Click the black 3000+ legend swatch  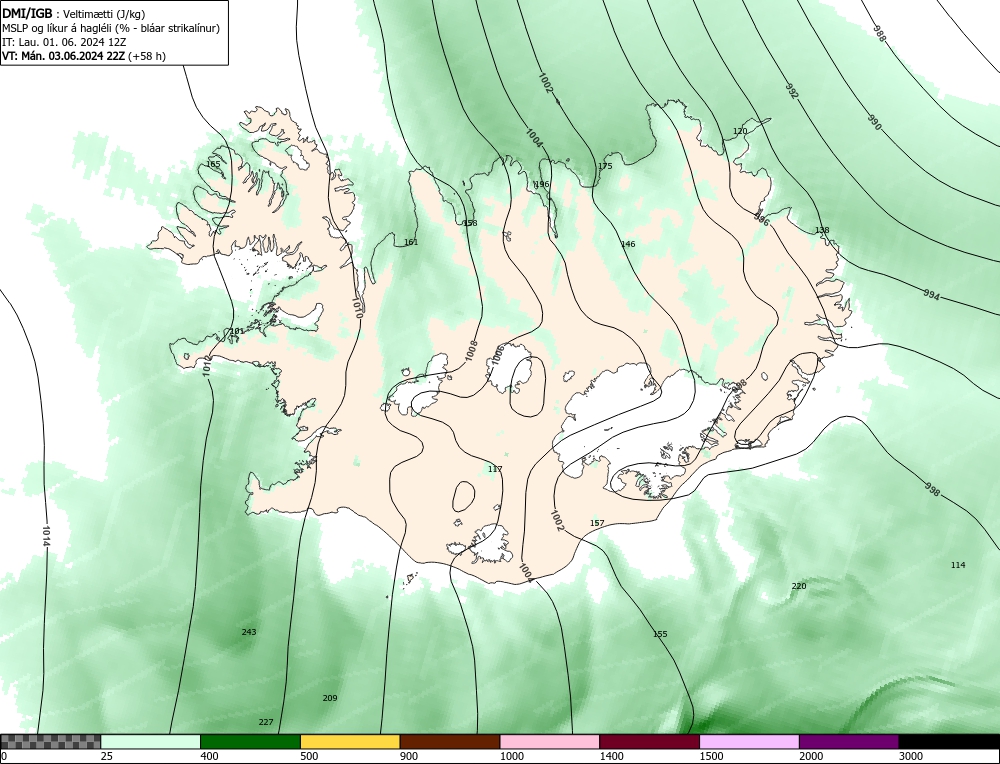pos(949,741)
